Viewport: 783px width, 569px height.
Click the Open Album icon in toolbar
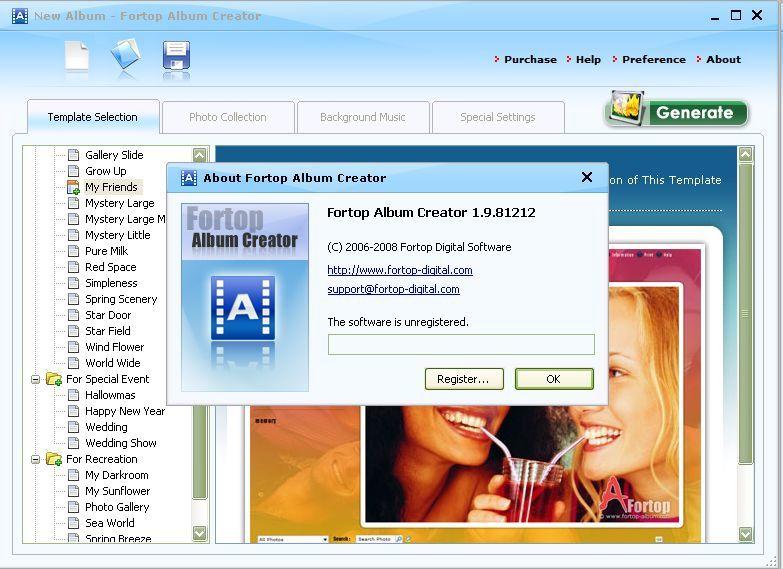pos(125,54)
